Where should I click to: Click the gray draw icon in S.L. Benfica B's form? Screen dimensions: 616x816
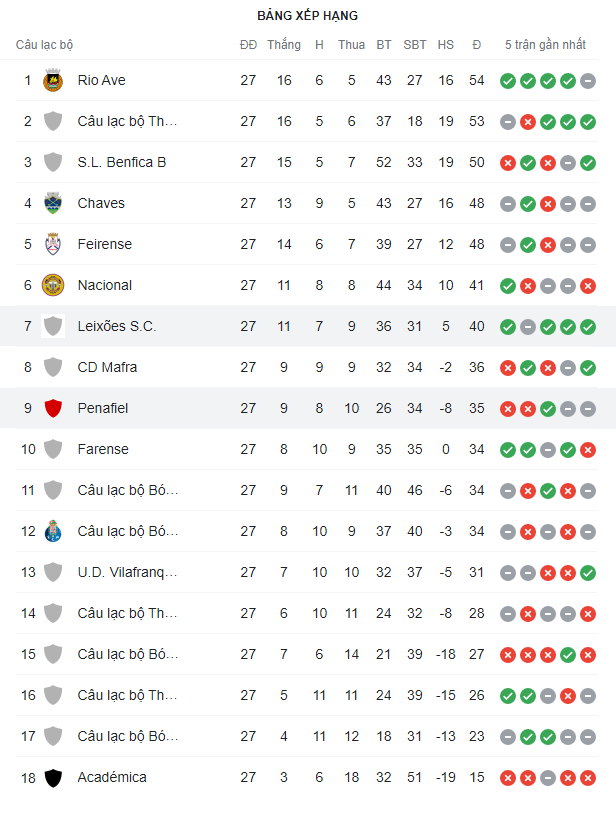(568, 162)
